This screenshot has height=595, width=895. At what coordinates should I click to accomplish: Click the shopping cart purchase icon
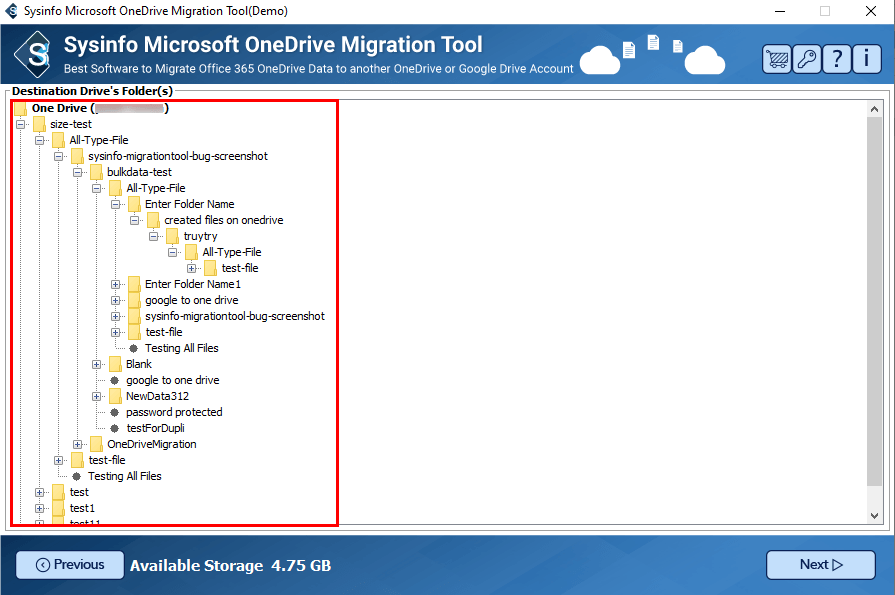[777, 59]
